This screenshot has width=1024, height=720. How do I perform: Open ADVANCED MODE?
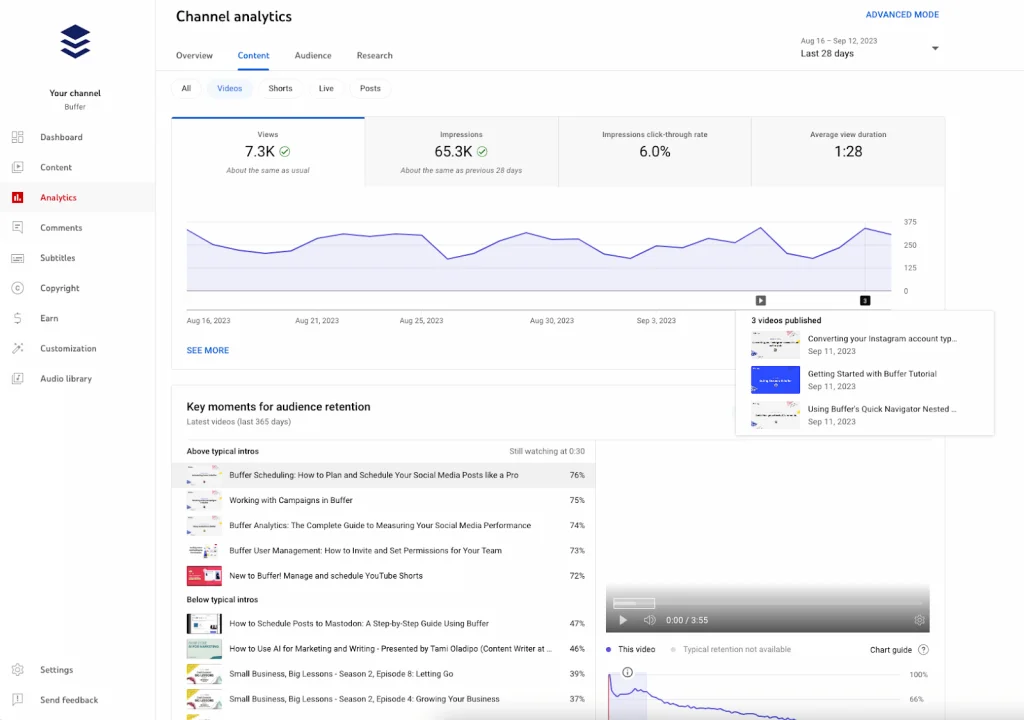tap(902, 14)
